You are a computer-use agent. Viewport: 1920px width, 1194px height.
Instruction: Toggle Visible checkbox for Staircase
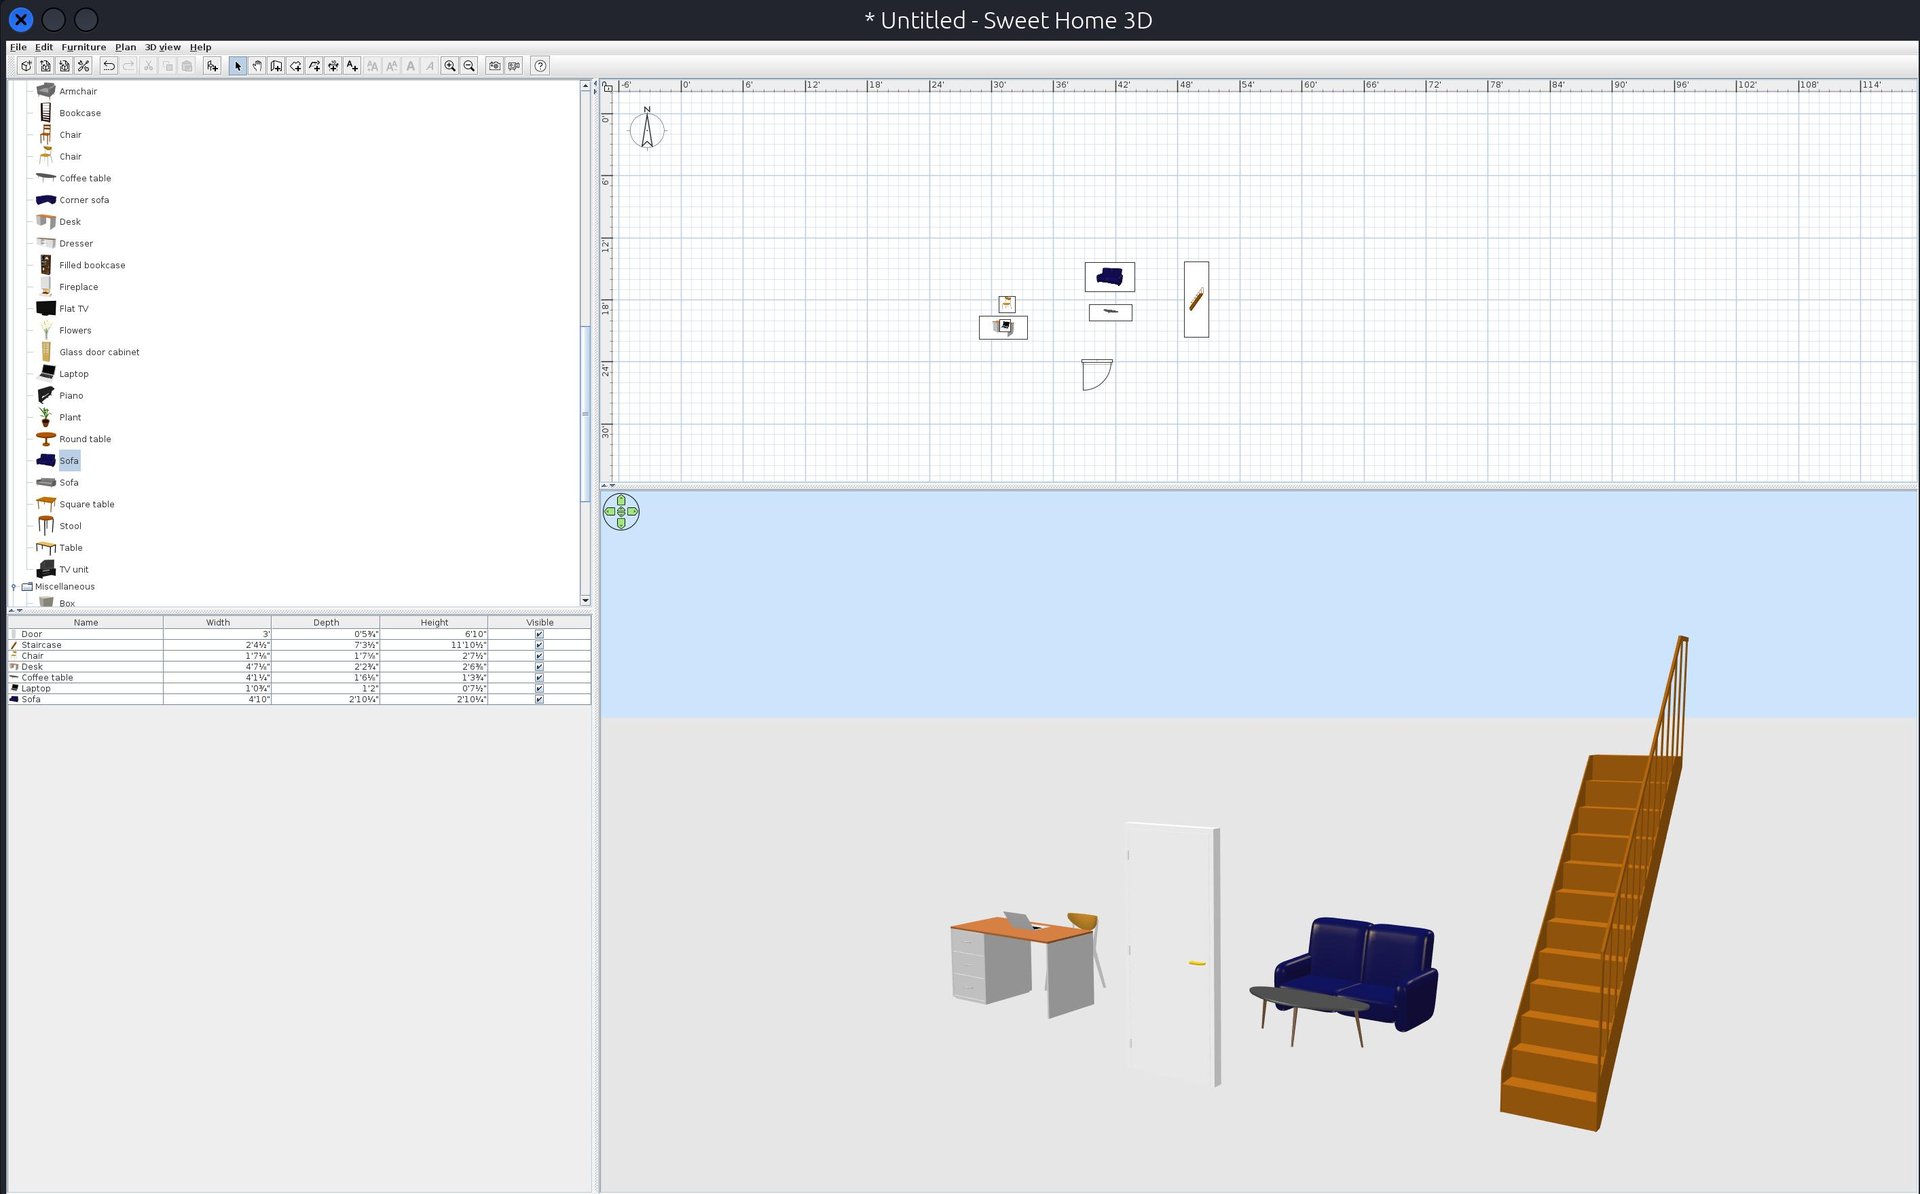539,645
